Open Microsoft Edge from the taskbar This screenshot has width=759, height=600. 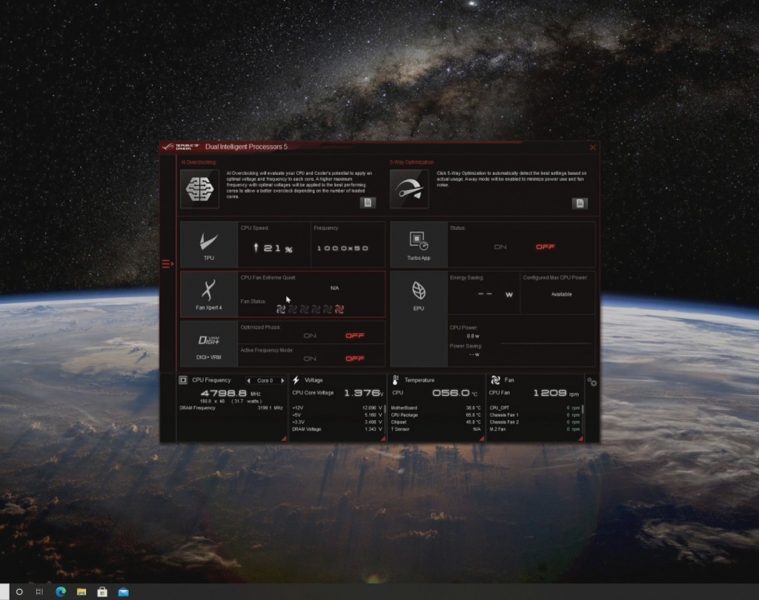coord(61,591)
